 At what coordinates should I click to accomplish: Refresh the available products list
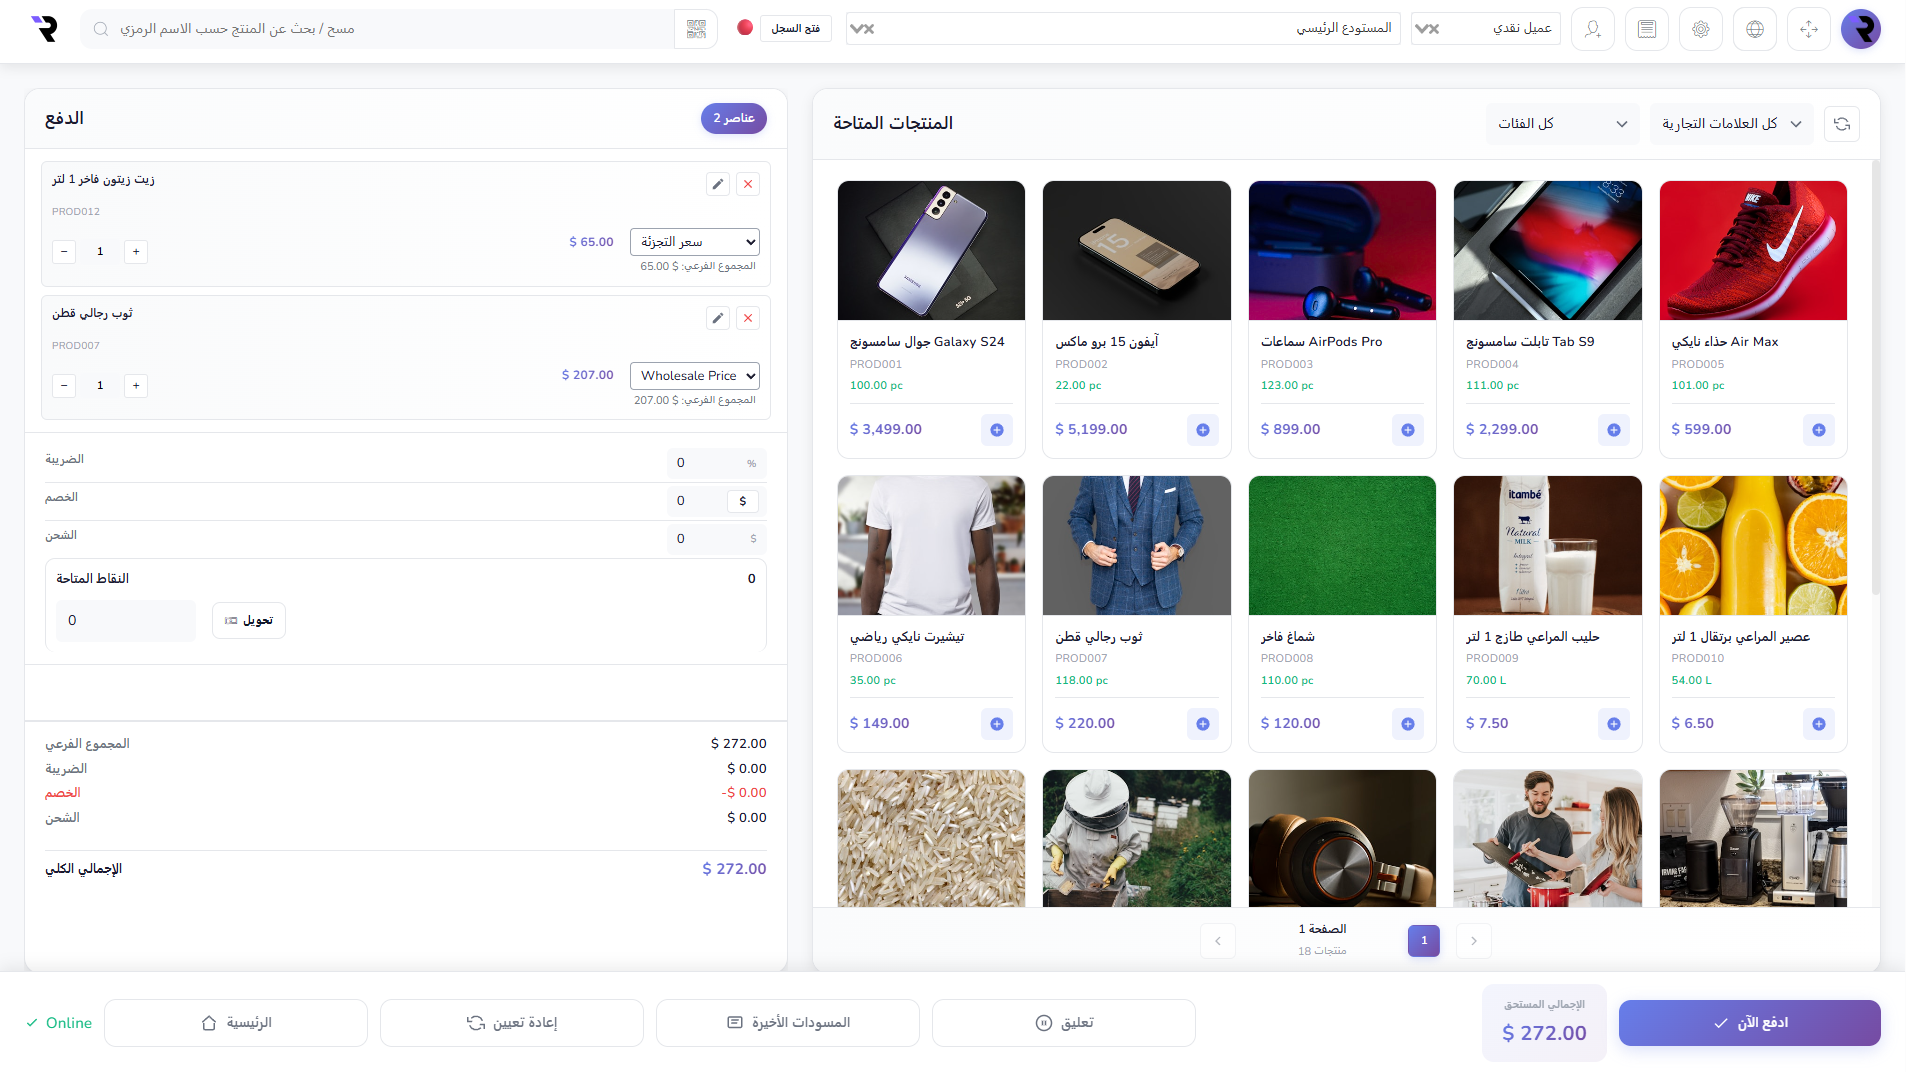pos(1841,124)
